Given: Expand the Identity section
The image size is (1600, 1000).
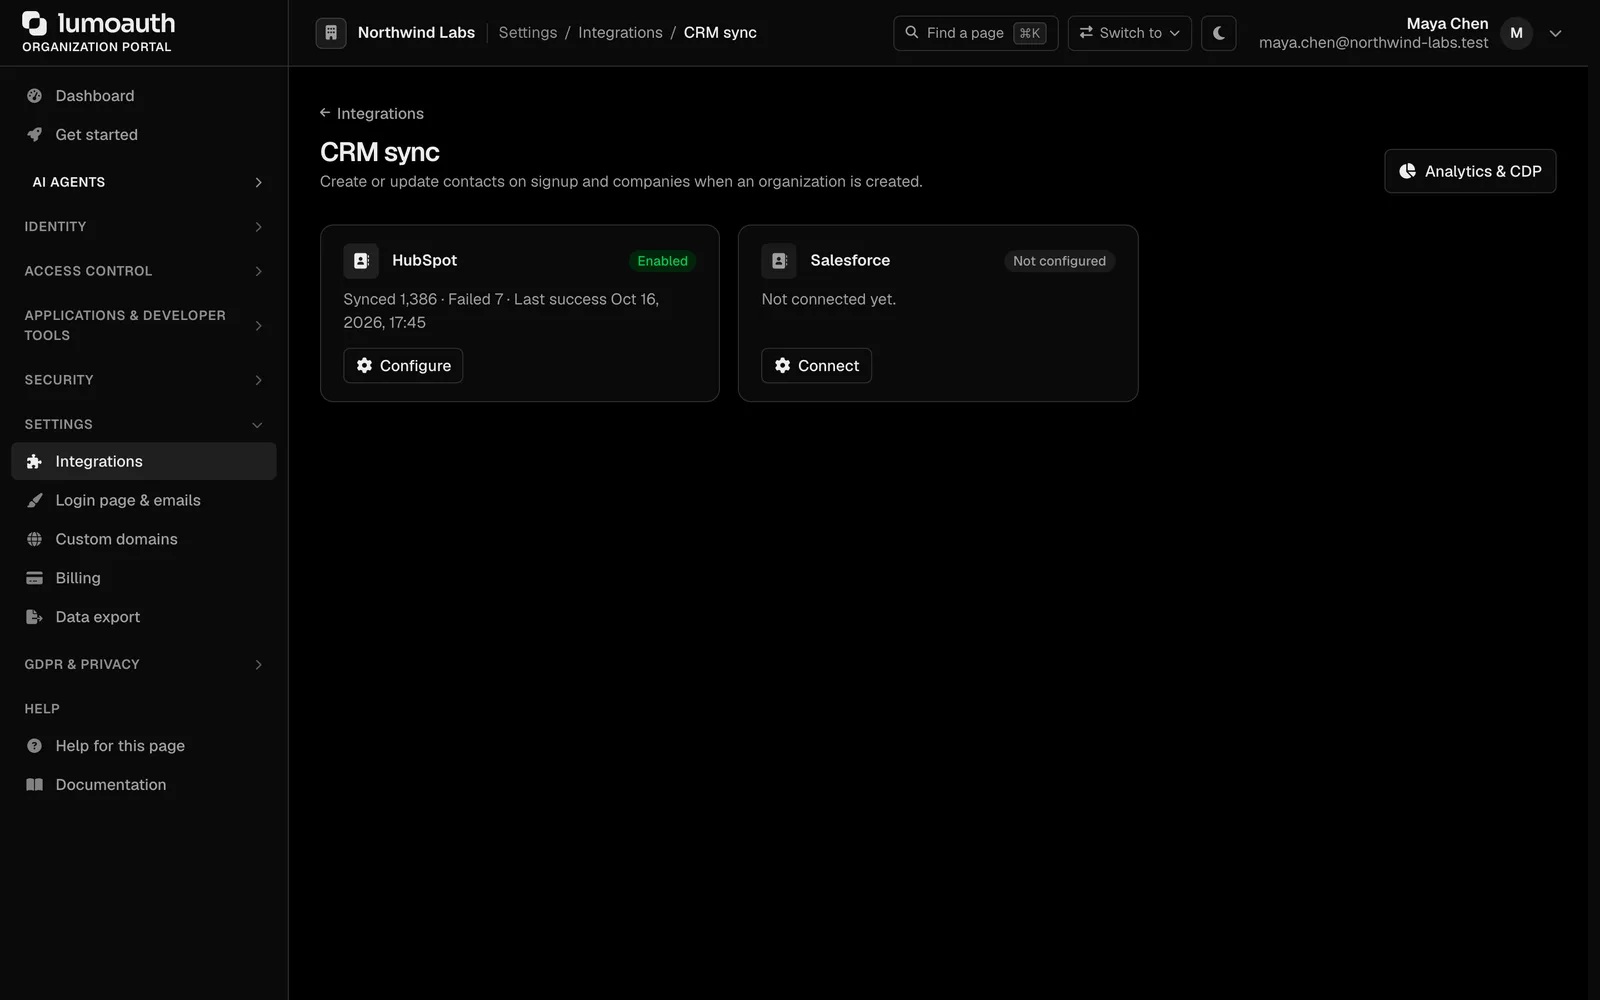Looking at the screenshot, I should [144, 227].
